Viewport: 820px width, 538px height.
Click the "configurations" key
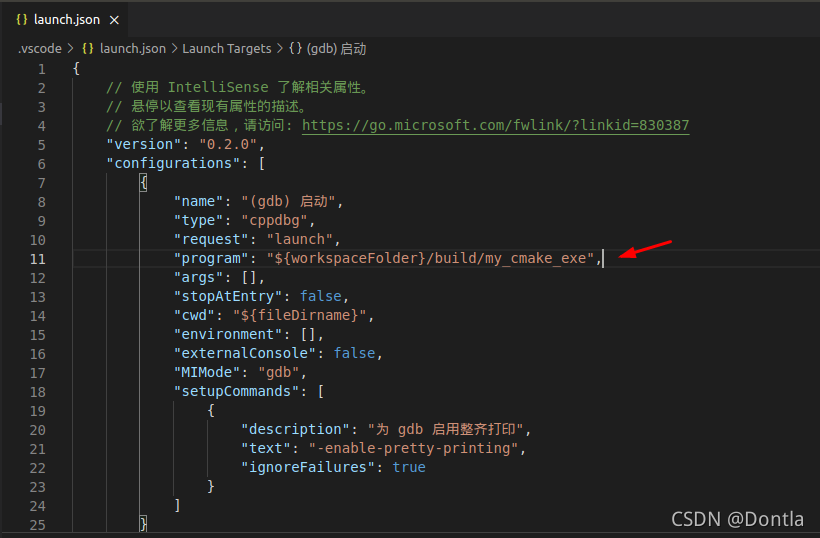173,163
